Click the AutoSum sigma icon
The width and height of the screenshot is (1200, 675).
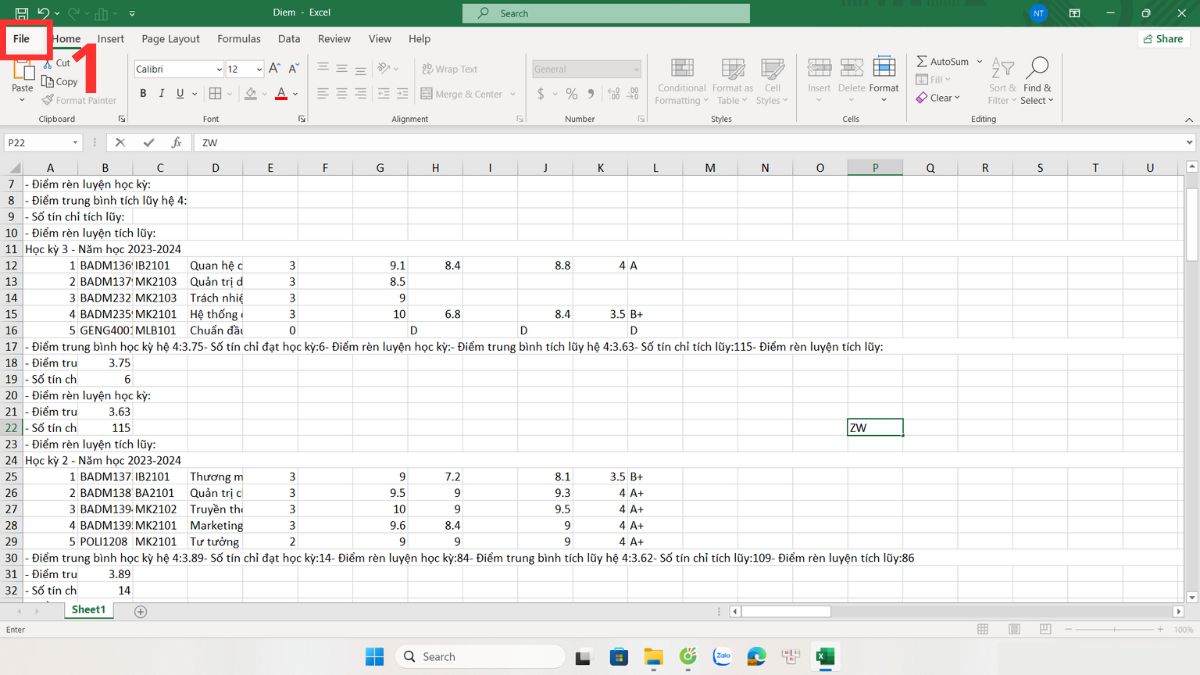coord(922,62)
